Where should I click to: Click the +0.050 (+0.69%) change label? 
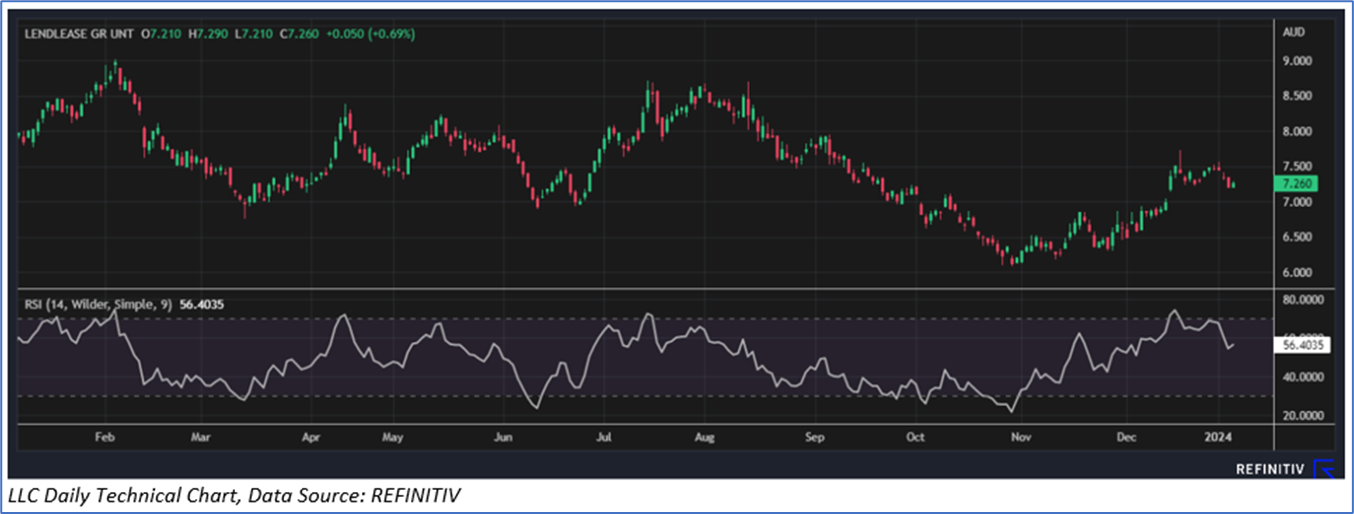pos(372,34)
